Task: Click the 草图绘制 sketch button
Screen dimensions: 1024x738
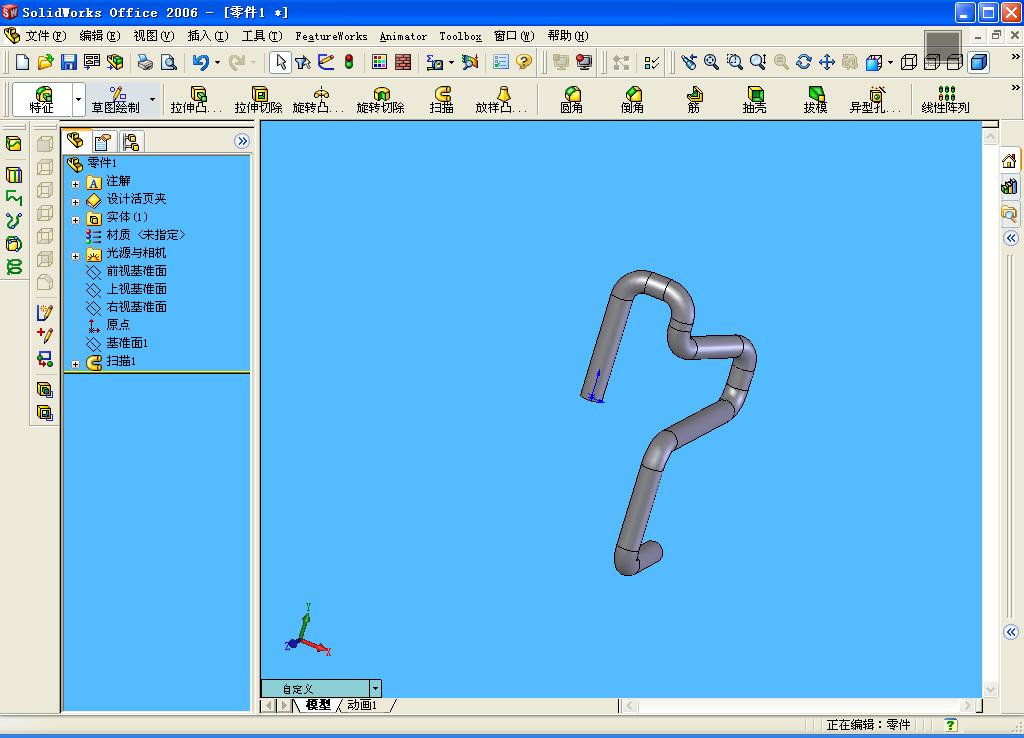Action: pos(116,99)
